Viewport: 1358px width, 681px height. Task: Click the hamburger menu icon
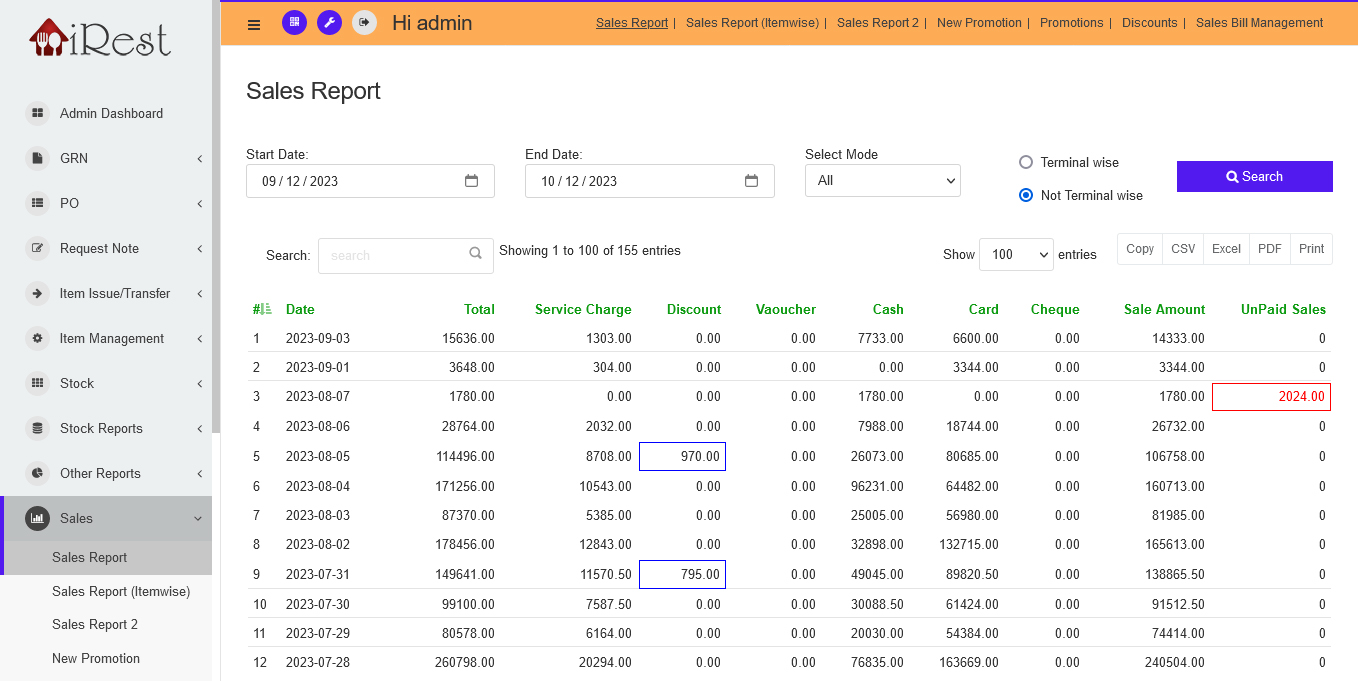[x=254, y=24]
